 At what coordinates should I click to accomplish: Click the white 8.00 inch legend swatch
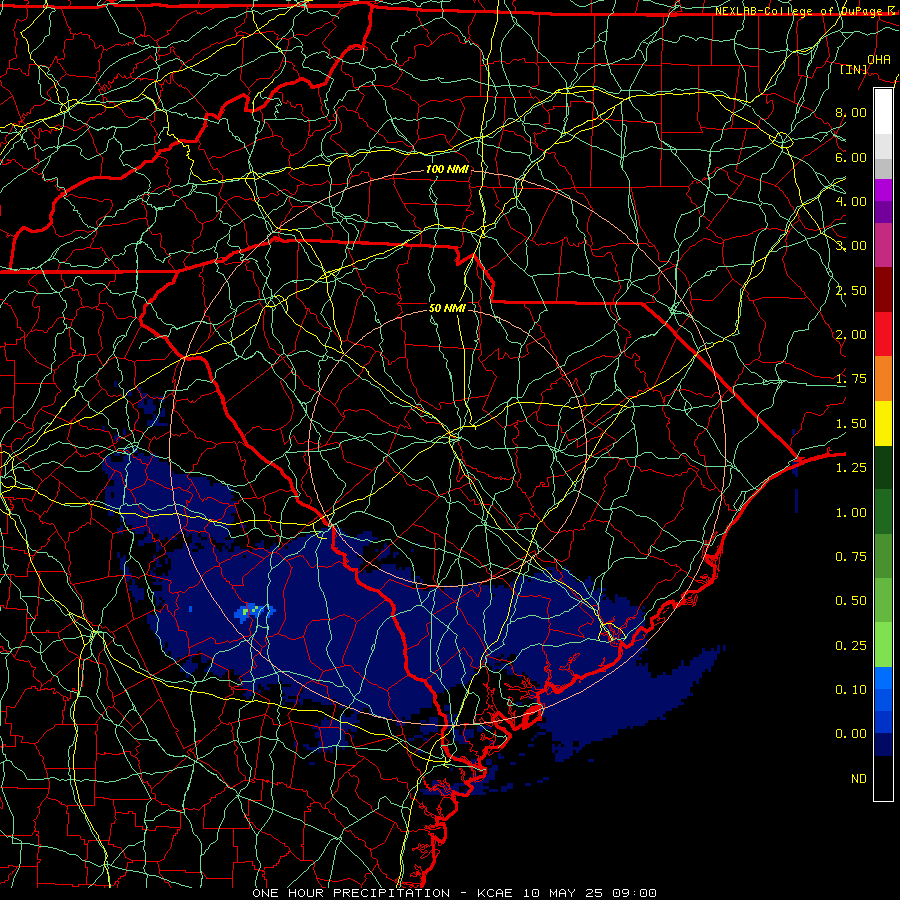tap(883, 112)
